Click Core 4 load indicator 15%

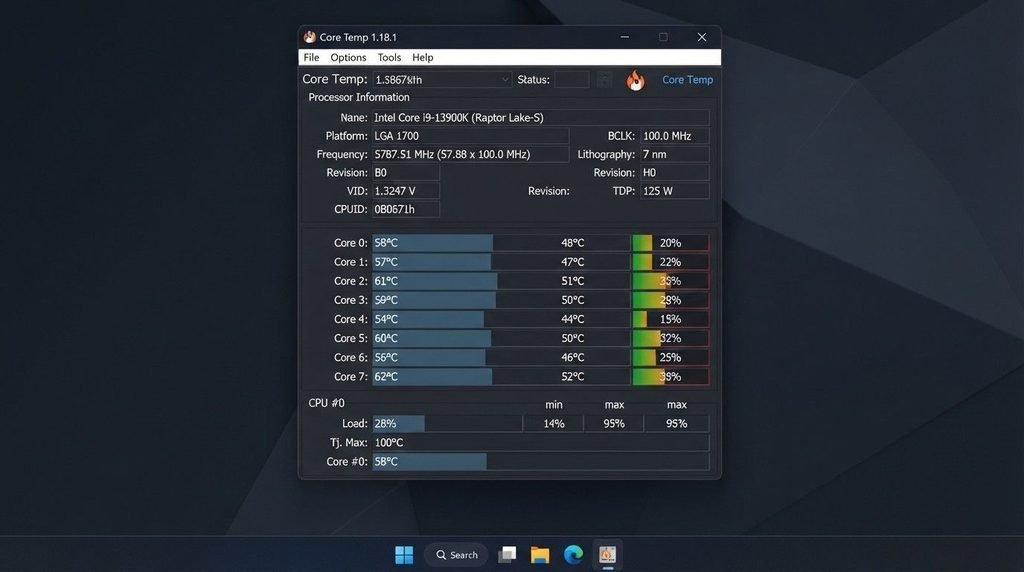point(670,319)
